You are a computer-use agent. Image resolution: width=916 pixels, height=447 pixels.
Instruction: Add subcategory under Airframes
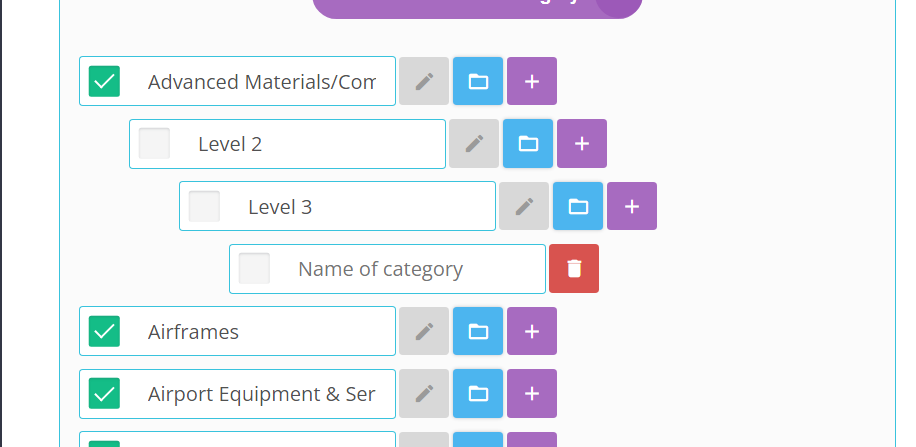[x=532, y=331]
